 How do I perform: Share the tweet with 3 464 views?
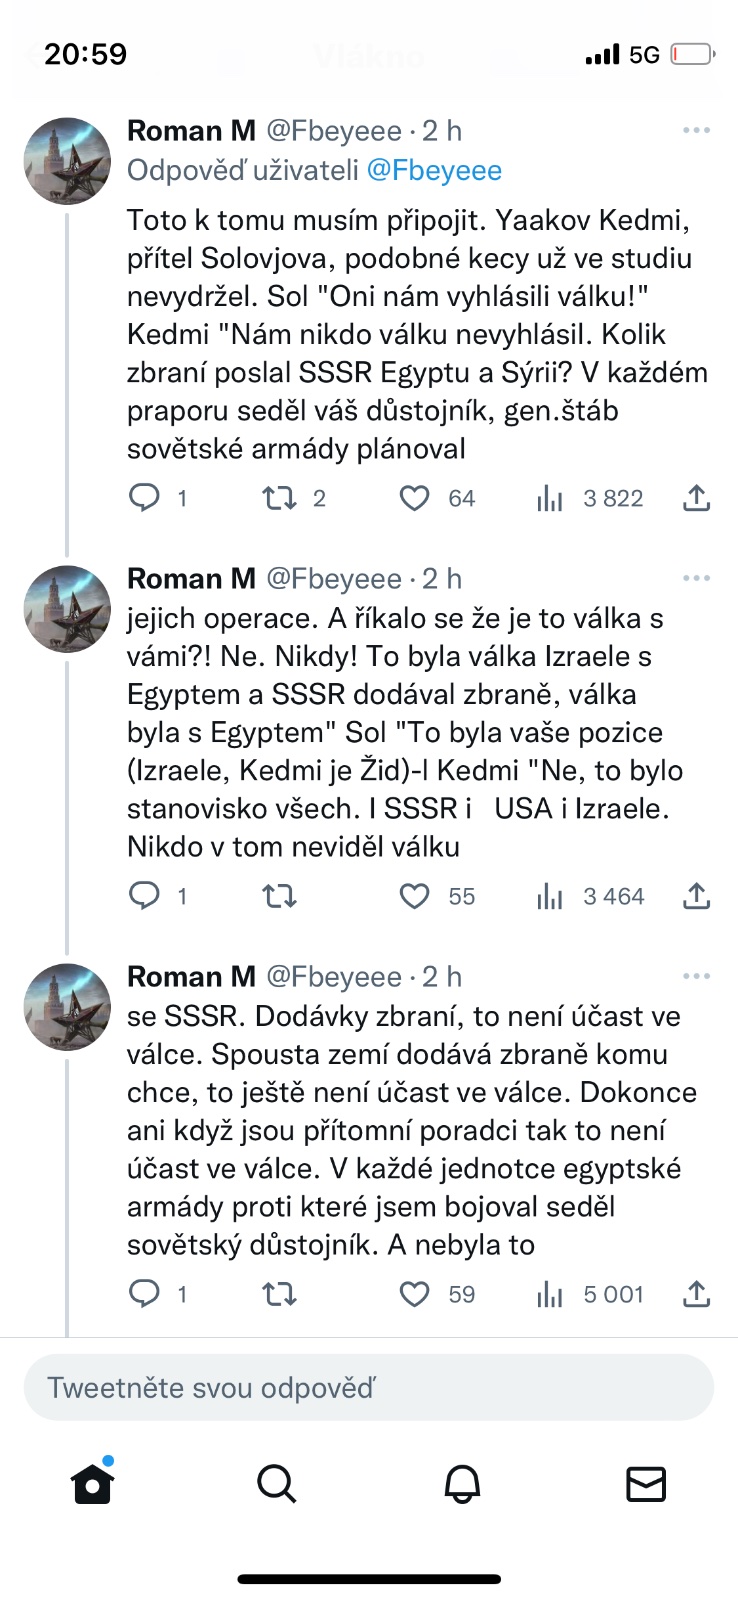point(696,896)
